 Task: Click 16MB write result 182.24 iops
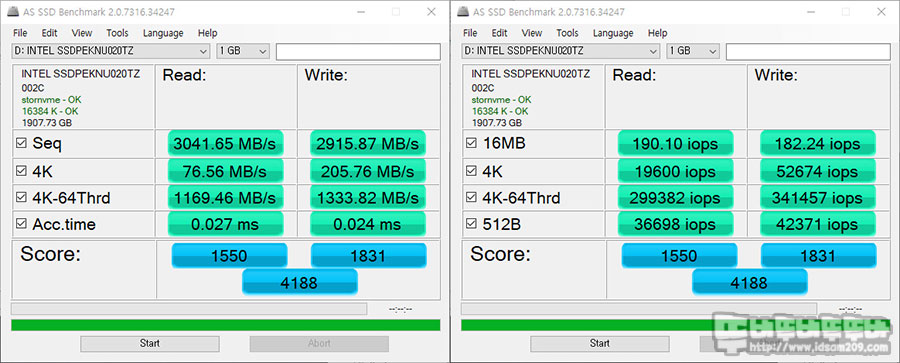818,144
